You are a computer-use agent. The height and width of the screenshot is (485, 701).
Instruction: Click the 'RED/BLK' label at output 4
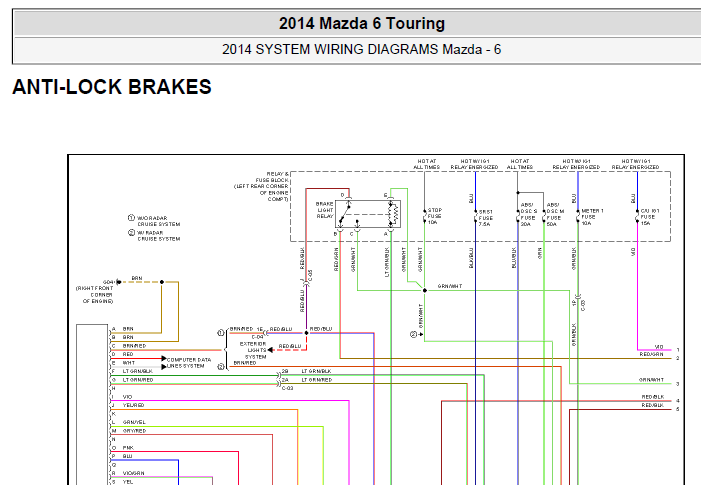tap(653, 397)
